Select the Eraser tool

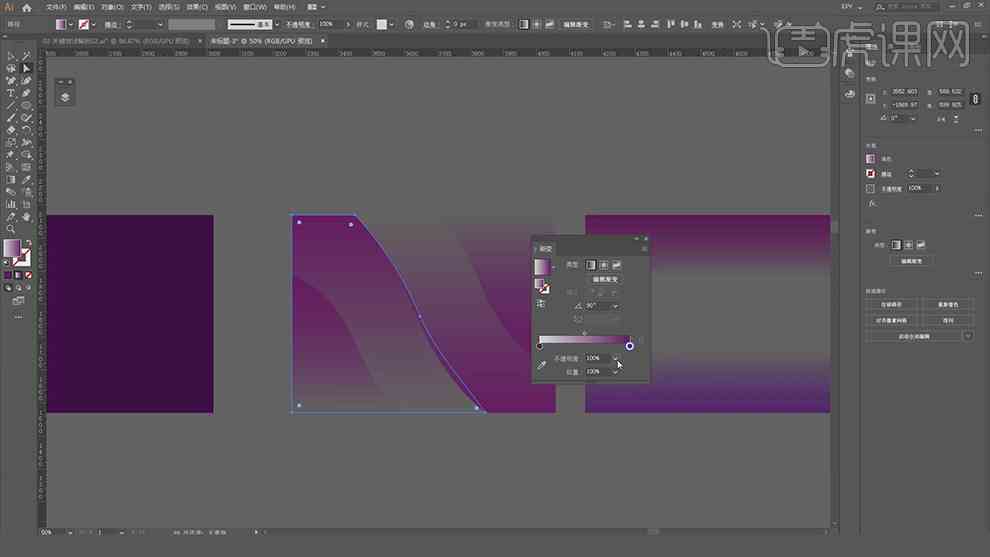(x=11, y=130)
